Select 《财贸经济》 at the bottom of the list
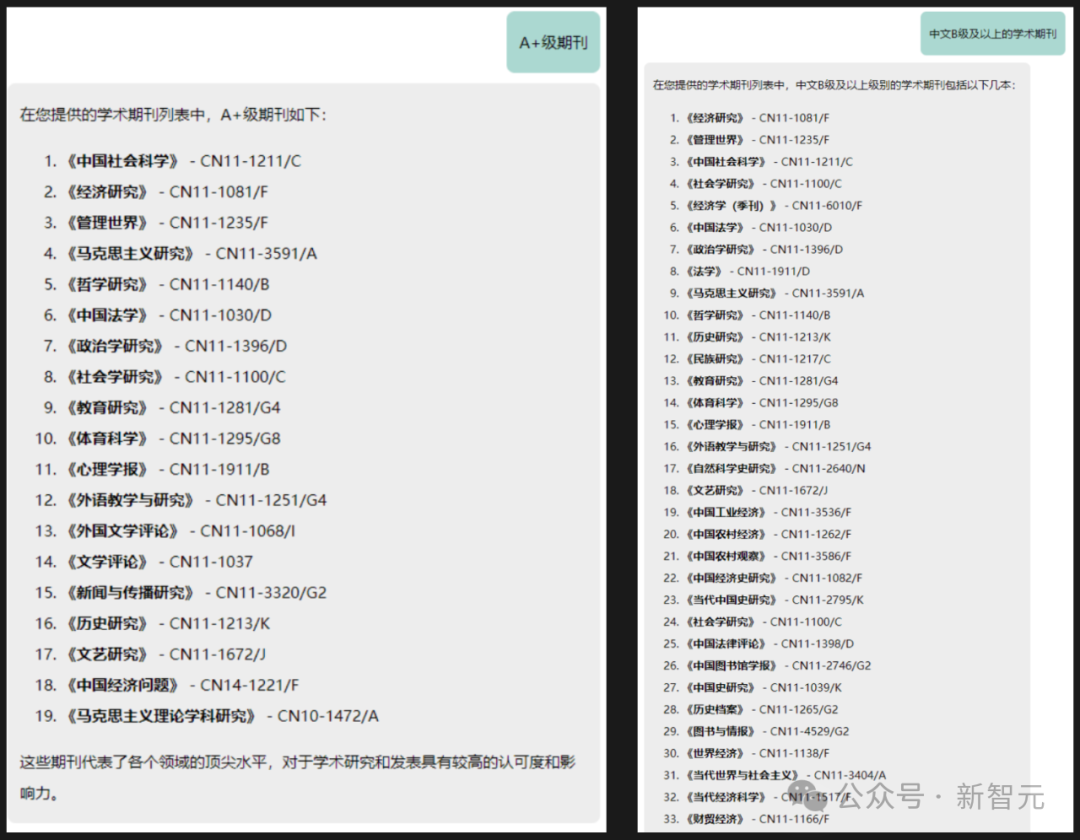Screen dimensions: 1080x840 pos(715,819)
